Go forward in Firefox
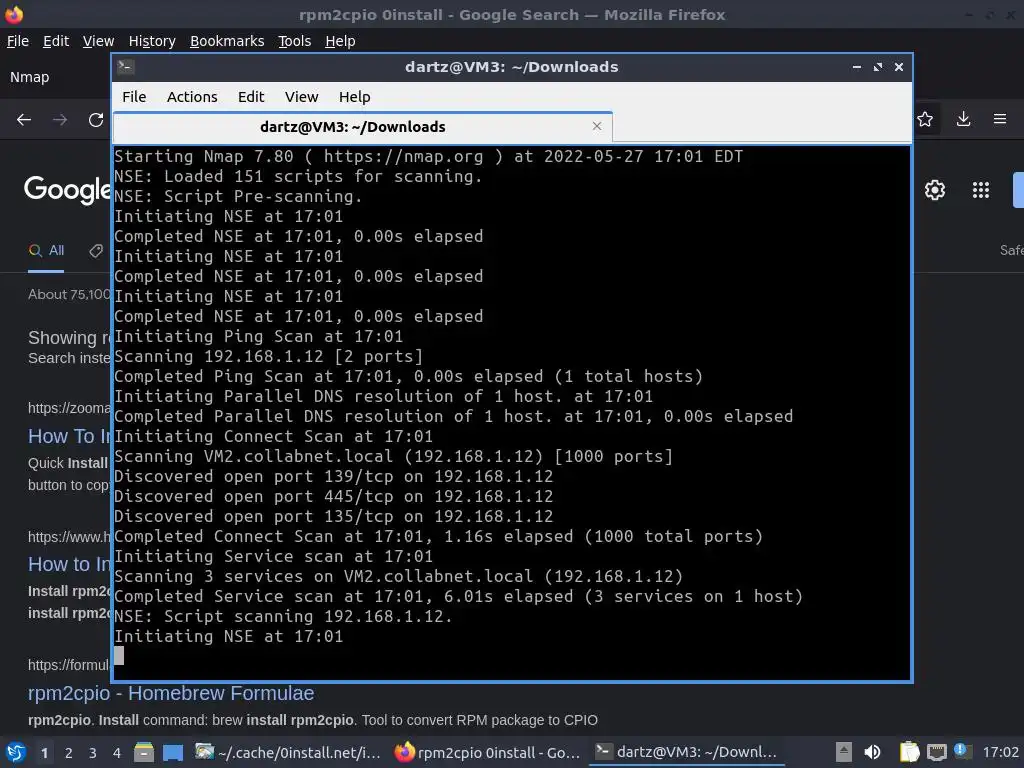 [x=60, y=120]
